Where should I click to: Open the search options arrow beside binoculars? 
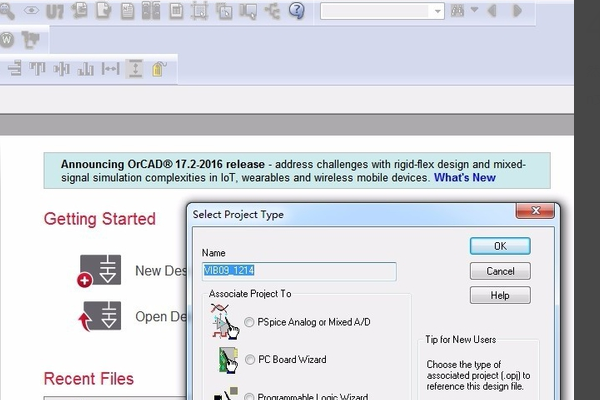[x=474, y=10]
